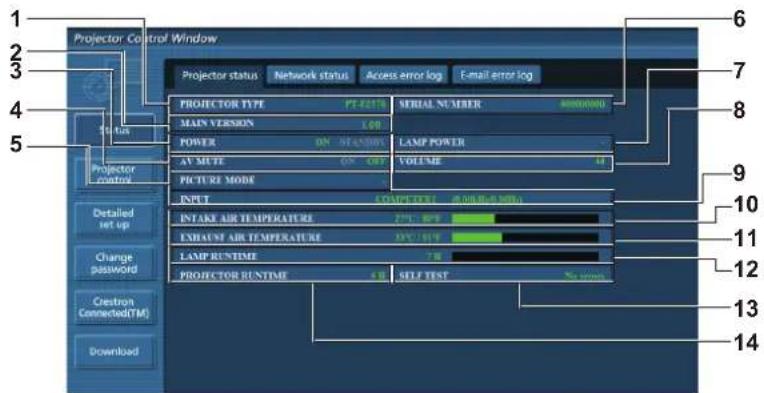Click the SERIAL NUMBER field
The image size is (764, 393).
point(502,105)
